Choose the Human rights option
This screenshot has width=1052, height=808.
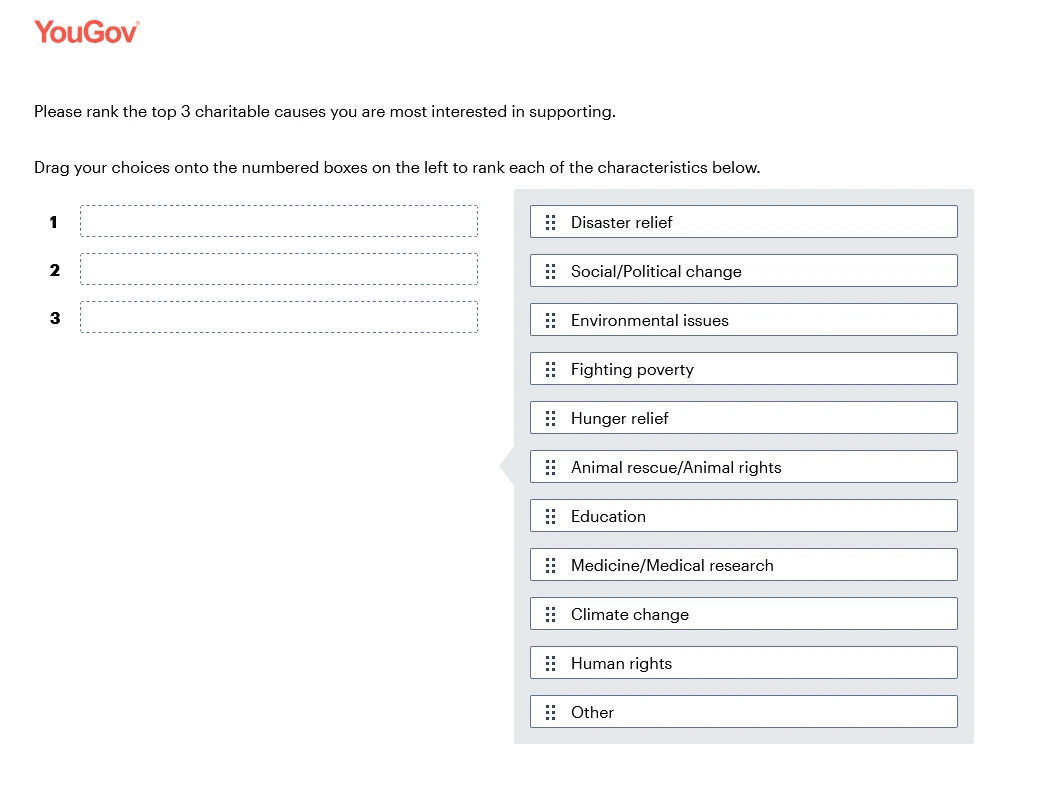pyautogui.click(x=742, y=663)
